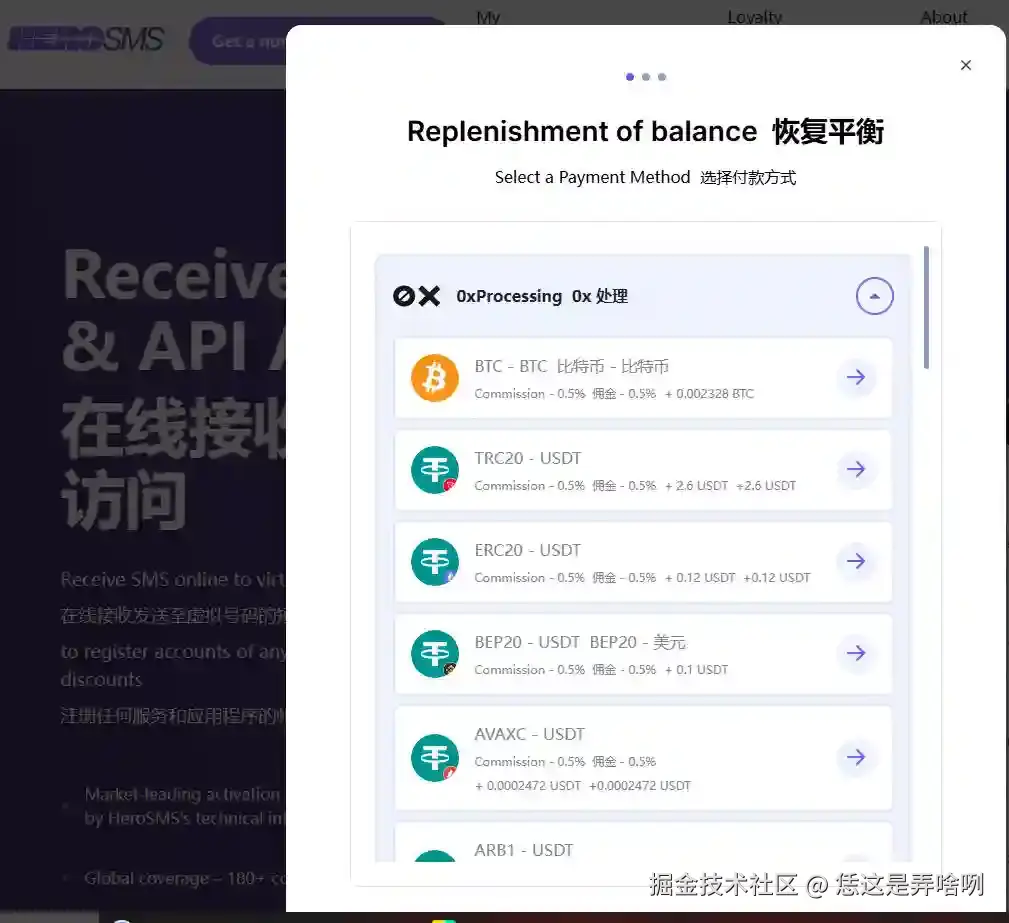Click ERC20 commission text + 0.12 USDT

click(700, 578)
